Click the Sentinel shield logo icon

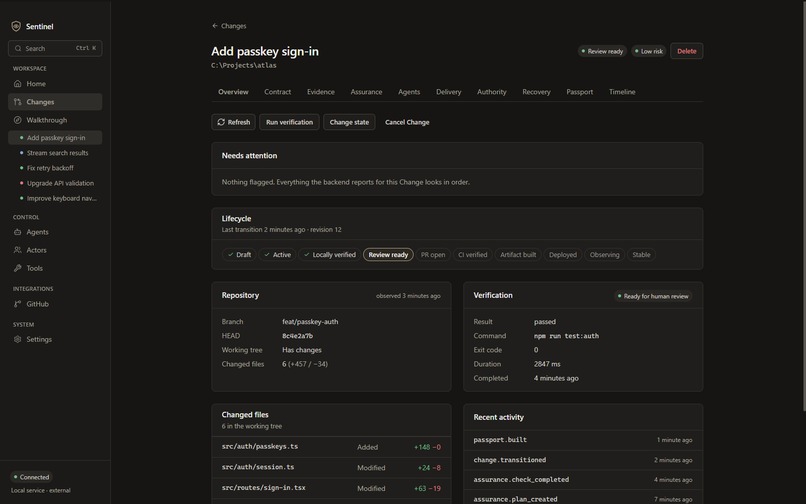pyautogui.click(x=16, y=26)
